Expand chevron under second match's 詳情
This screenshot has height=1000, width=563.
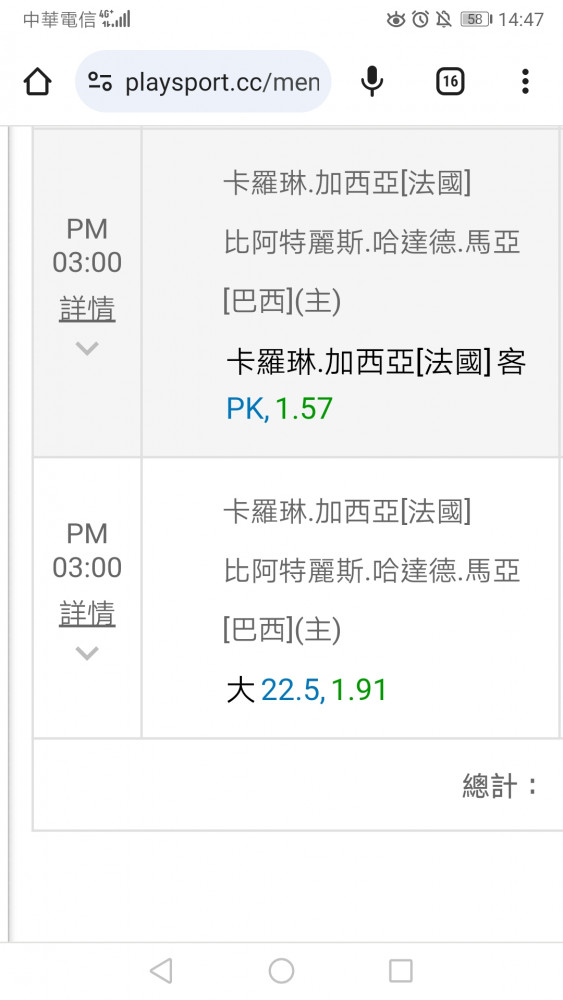87,653
